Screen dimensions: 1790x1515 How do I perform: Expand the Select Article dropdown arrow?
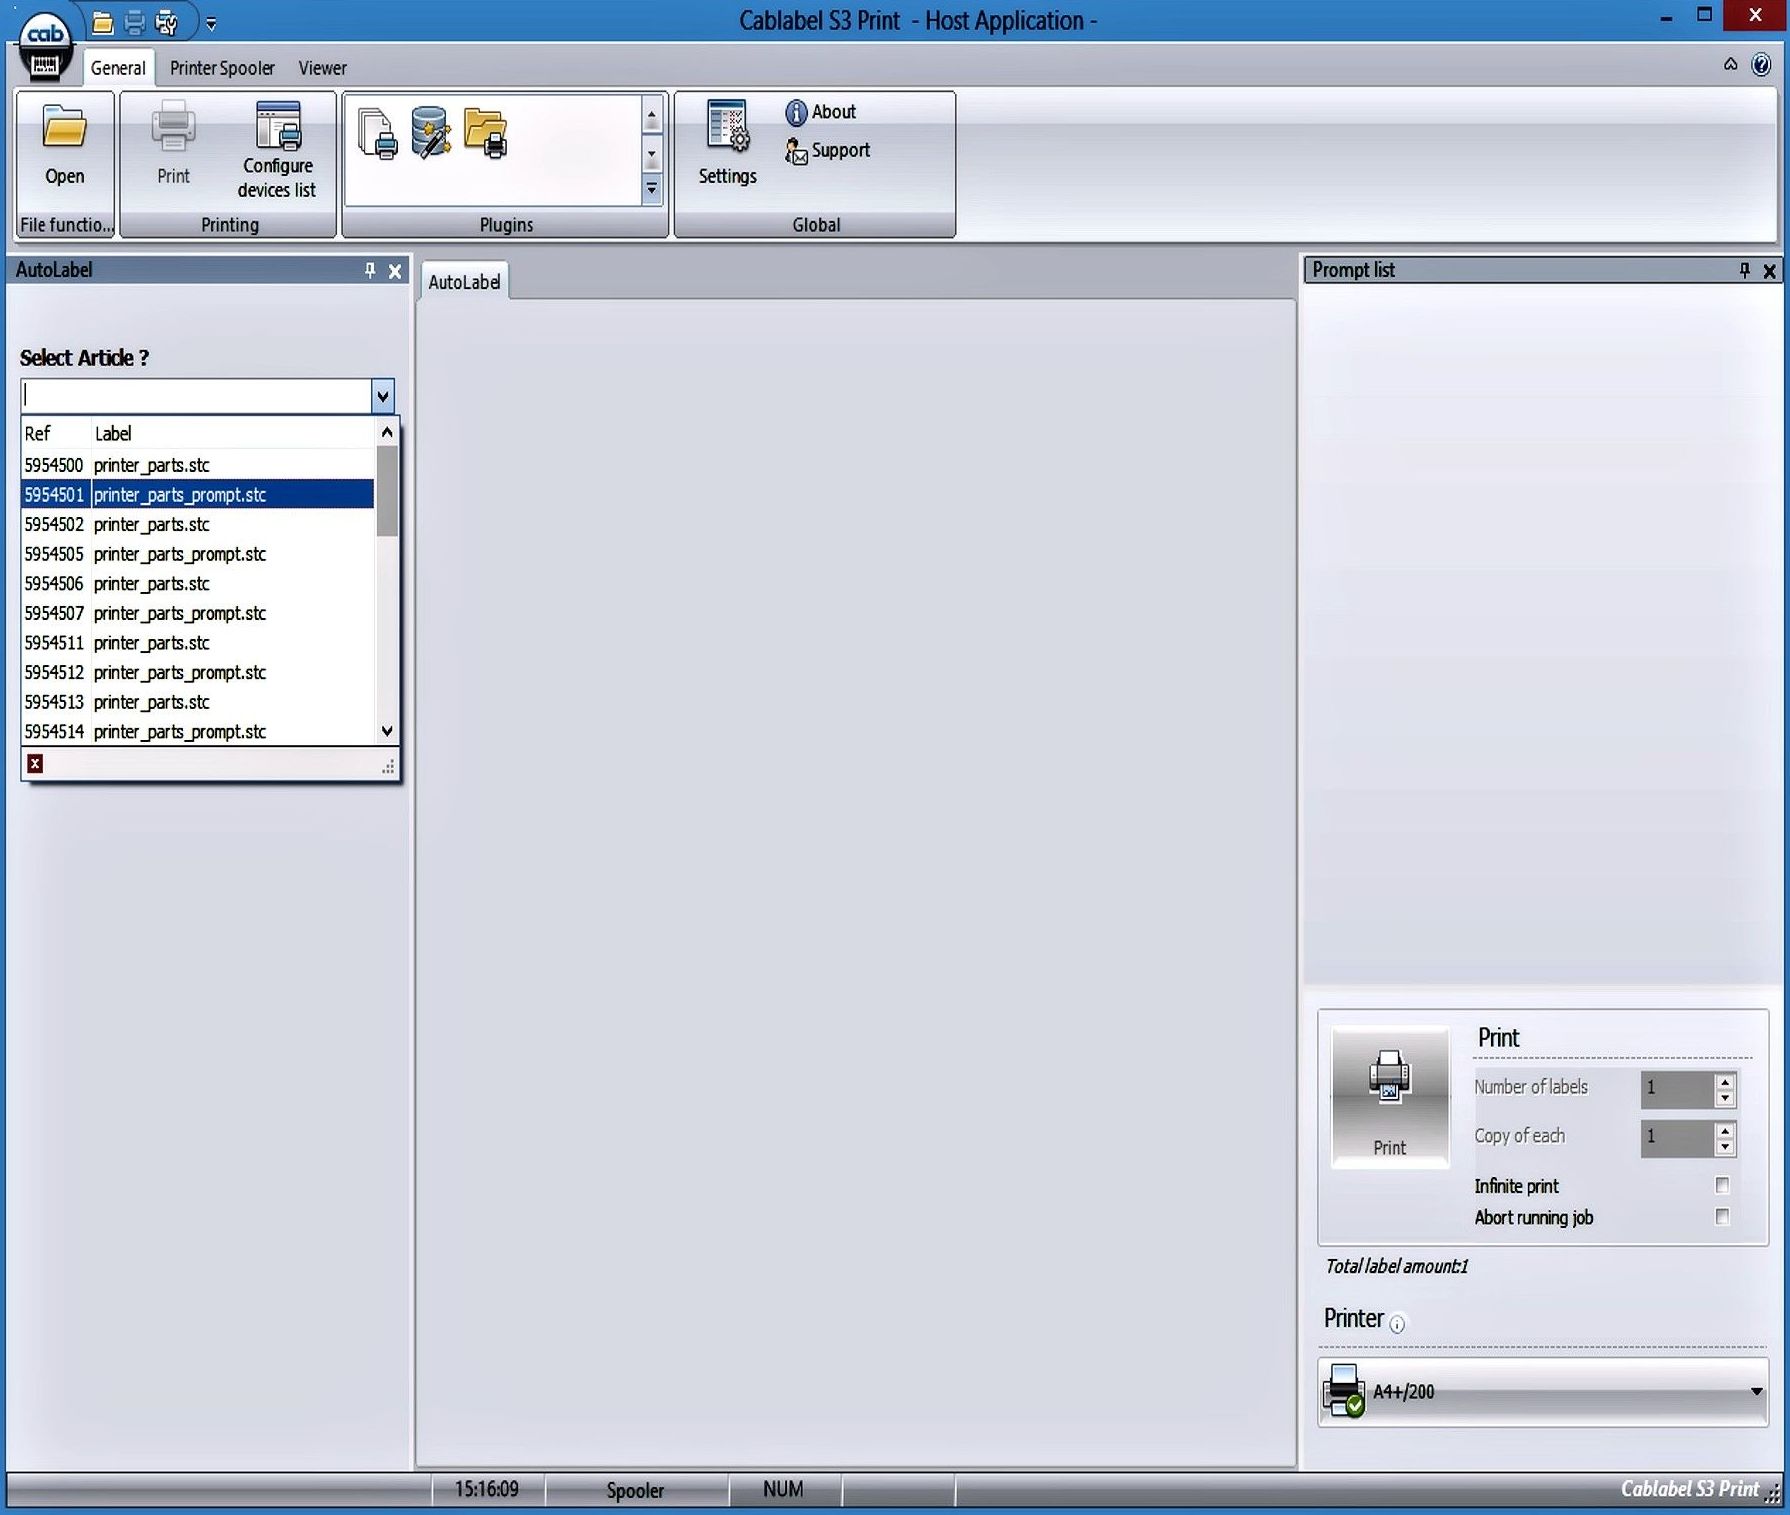(x=382, y=396)
